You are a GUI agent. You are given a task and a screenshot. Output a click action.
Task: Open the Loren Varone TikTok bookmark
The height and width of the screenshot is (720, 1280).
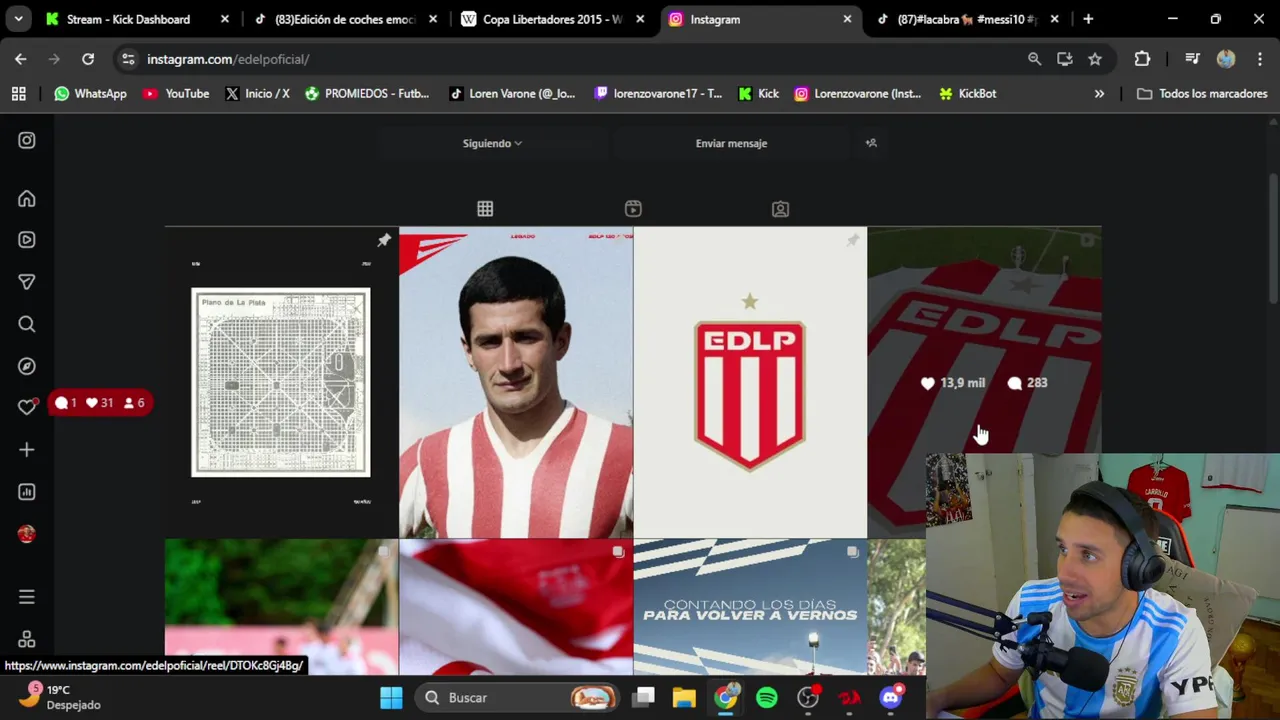[513, 94]
